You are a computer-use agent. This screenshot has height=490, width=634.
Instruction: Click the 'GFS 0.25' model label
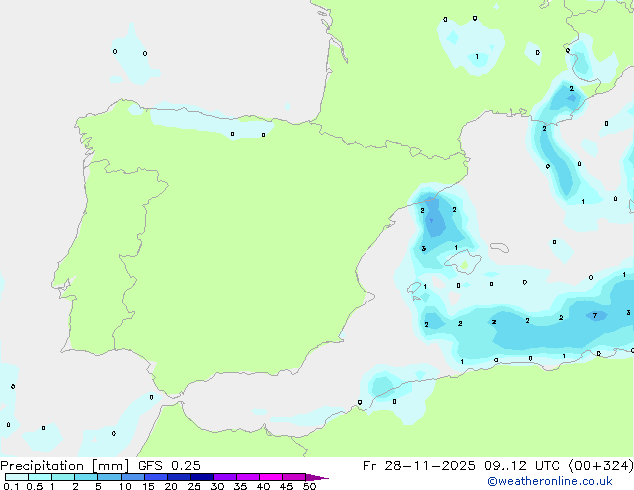(x=169, y=466)
